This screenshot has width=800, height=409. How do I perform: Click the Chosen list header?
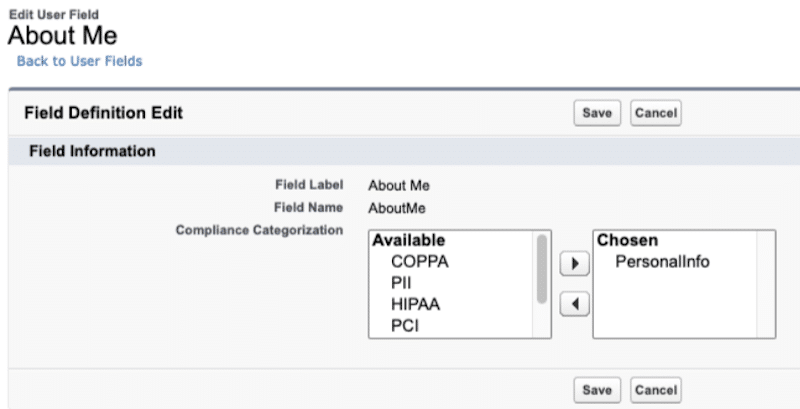coord(626,241)
